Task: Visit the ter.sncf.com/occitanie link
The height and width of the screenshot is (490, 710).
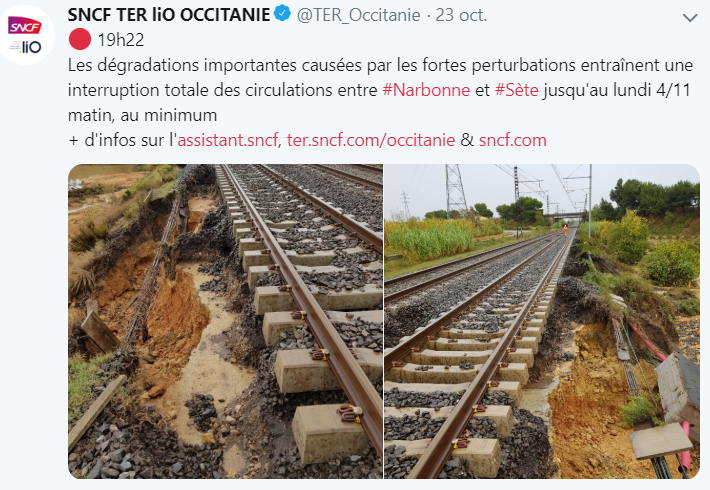Action: click(371, 140)
